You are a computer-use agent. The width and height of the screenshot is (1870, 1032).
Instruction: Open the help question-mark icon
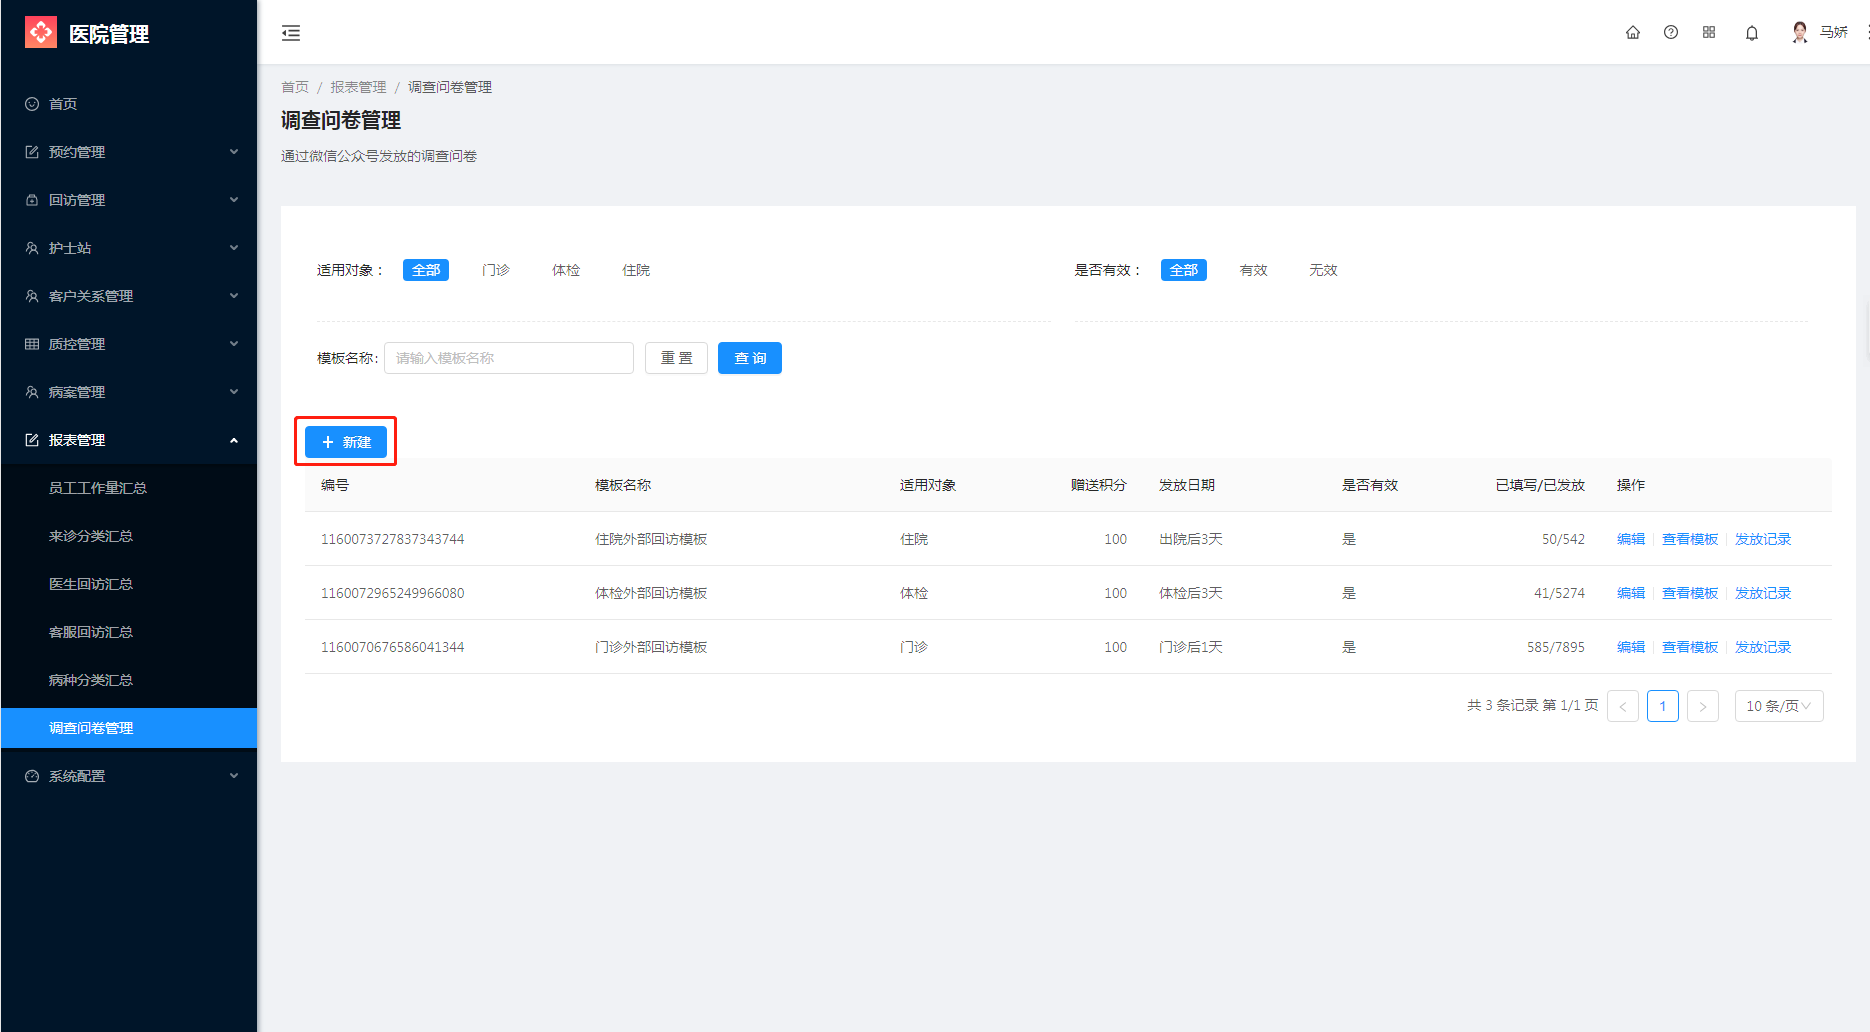tap(1671, 32)
